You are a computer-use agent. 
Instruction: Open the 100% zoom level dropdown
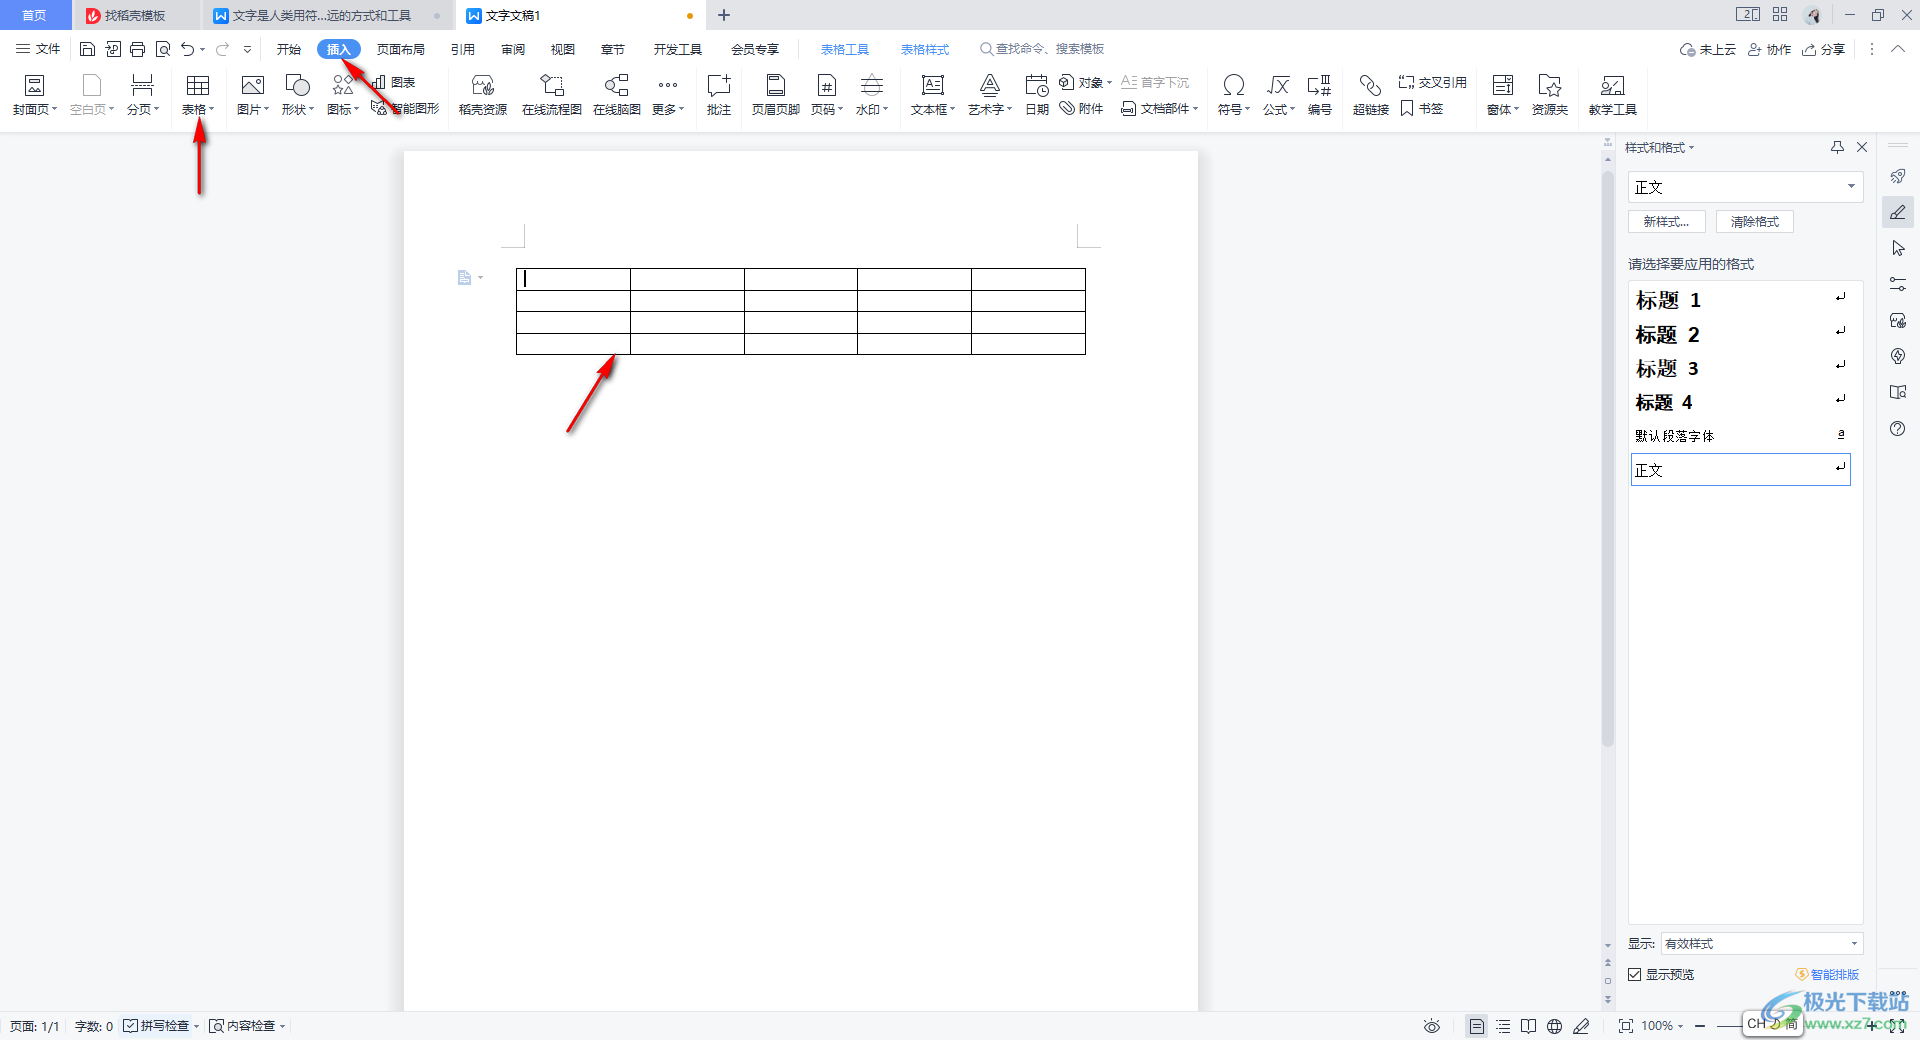click(1662, 1026)
